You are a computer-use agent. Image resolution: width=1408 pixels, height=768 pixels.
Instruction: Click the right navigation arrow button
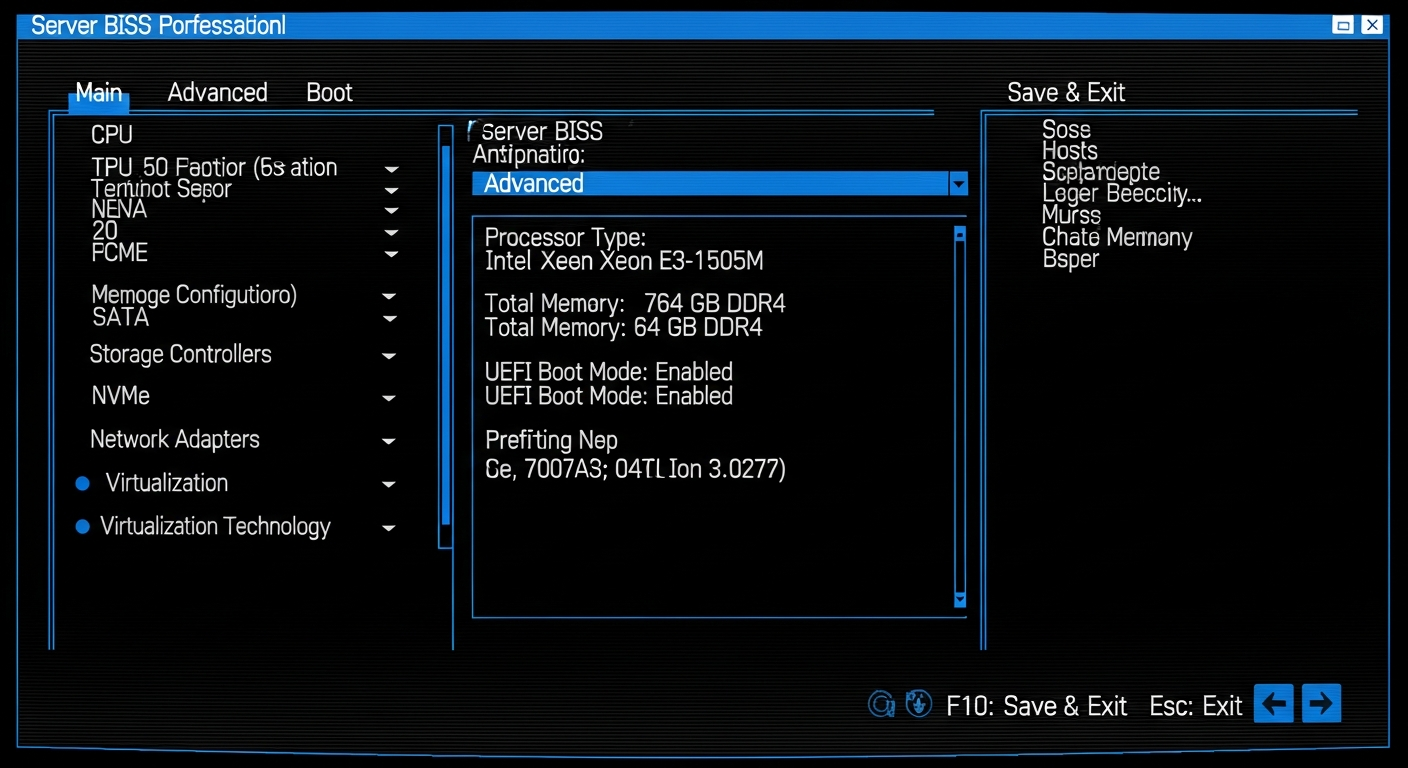1321,703
